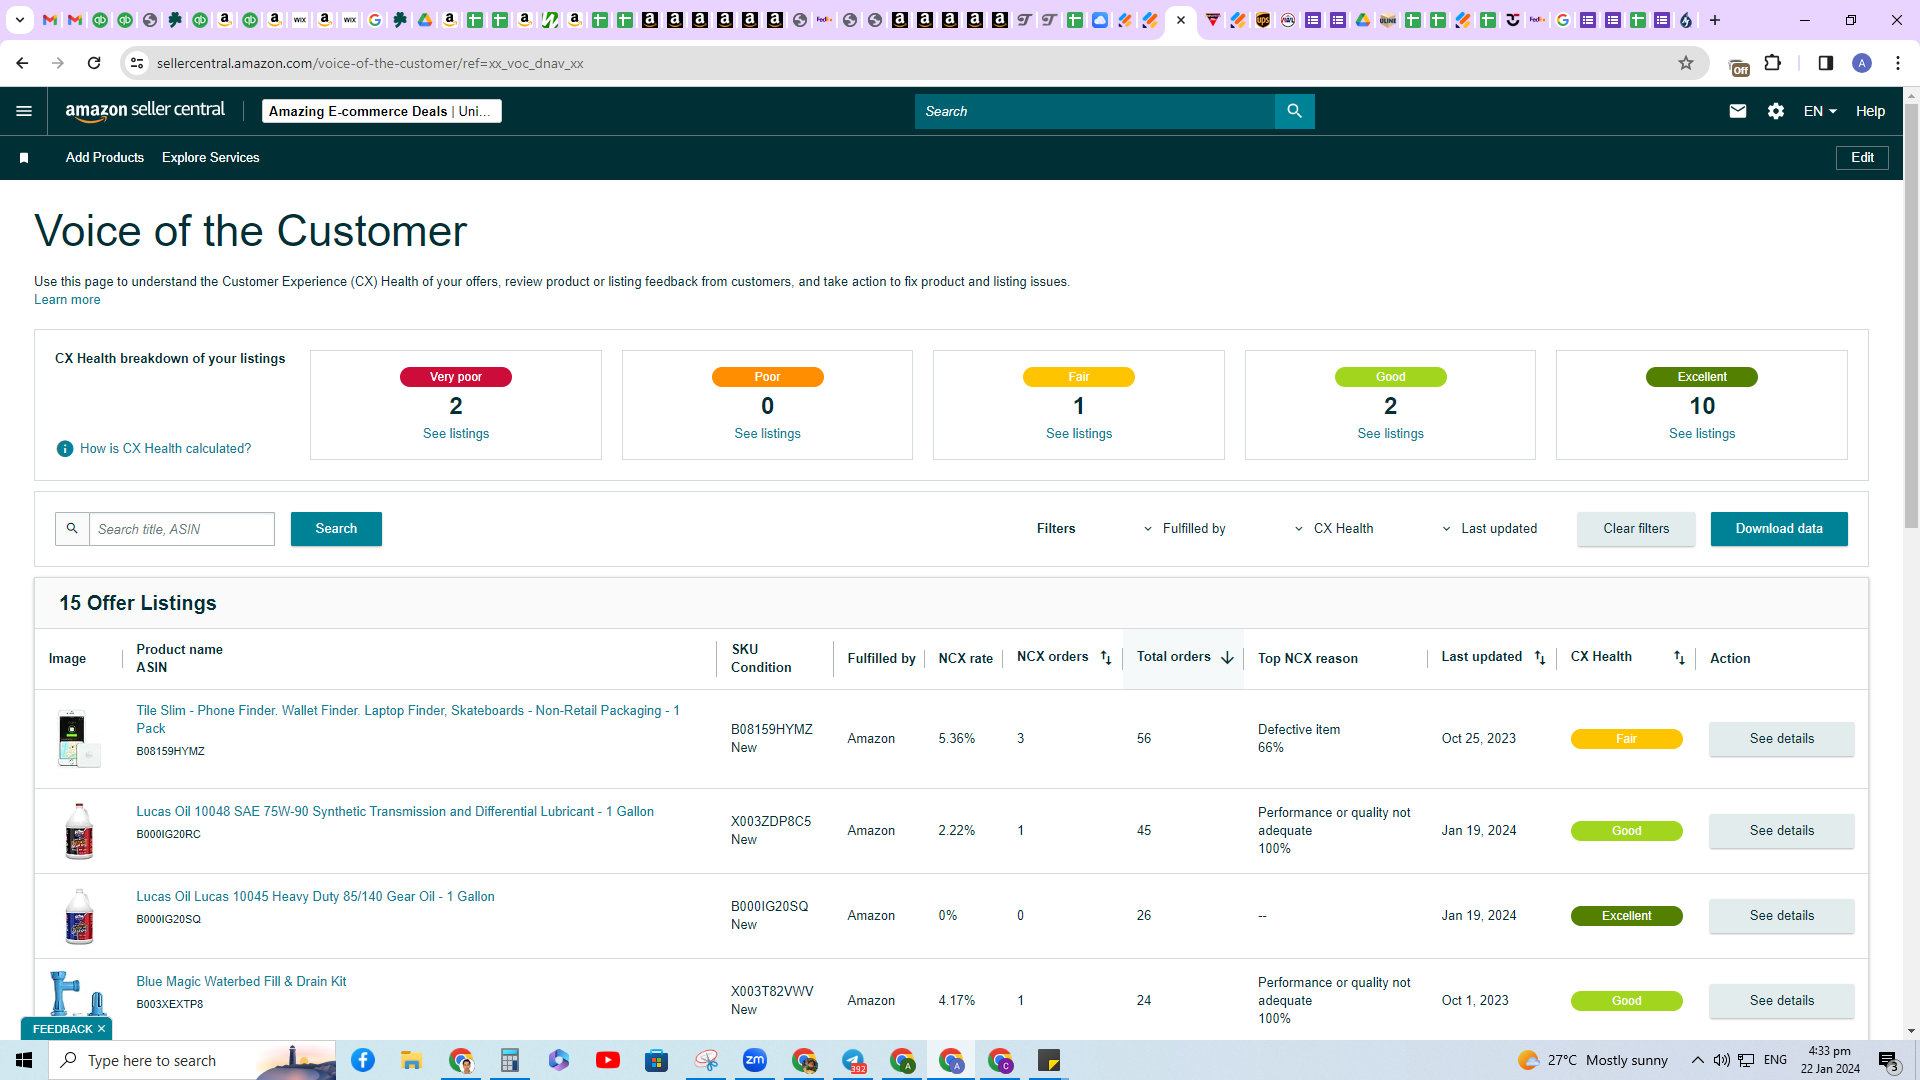The width and height of the screenshot is (1920, 1080).
Task: Open the new tab plus button
Action: pos(1715,20)
